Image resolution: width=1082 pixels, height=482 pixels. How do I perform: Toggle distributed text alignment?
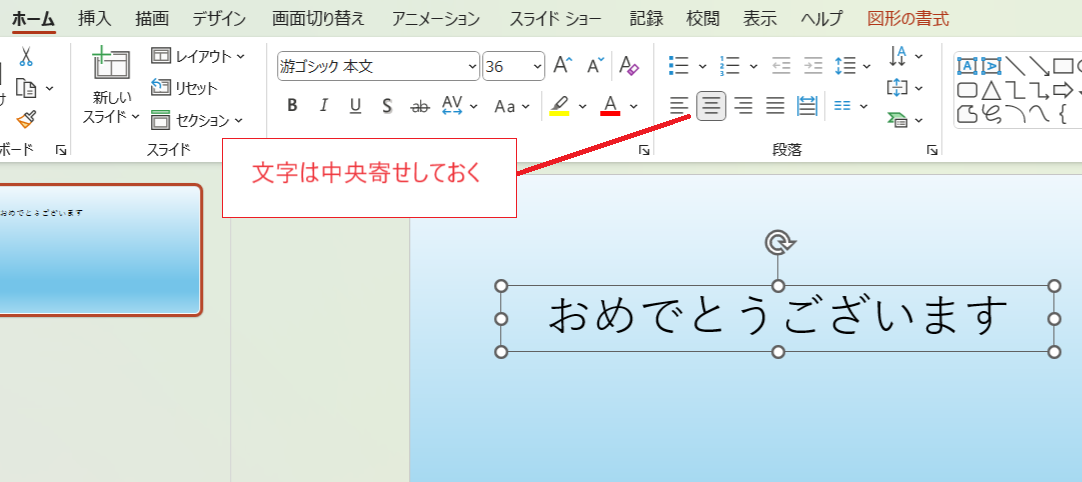coord(807,106)
